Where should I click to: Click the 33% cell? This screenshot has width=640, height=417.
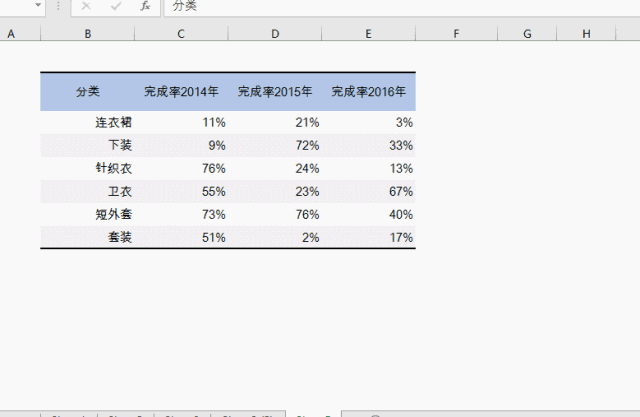tap(368, 145)
